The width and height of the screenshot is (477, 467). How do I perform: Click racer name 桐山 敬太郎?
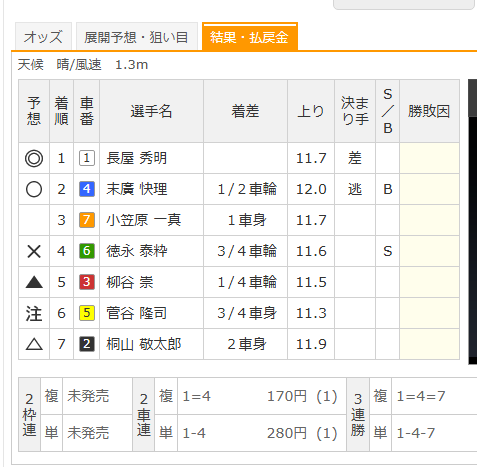144,344
